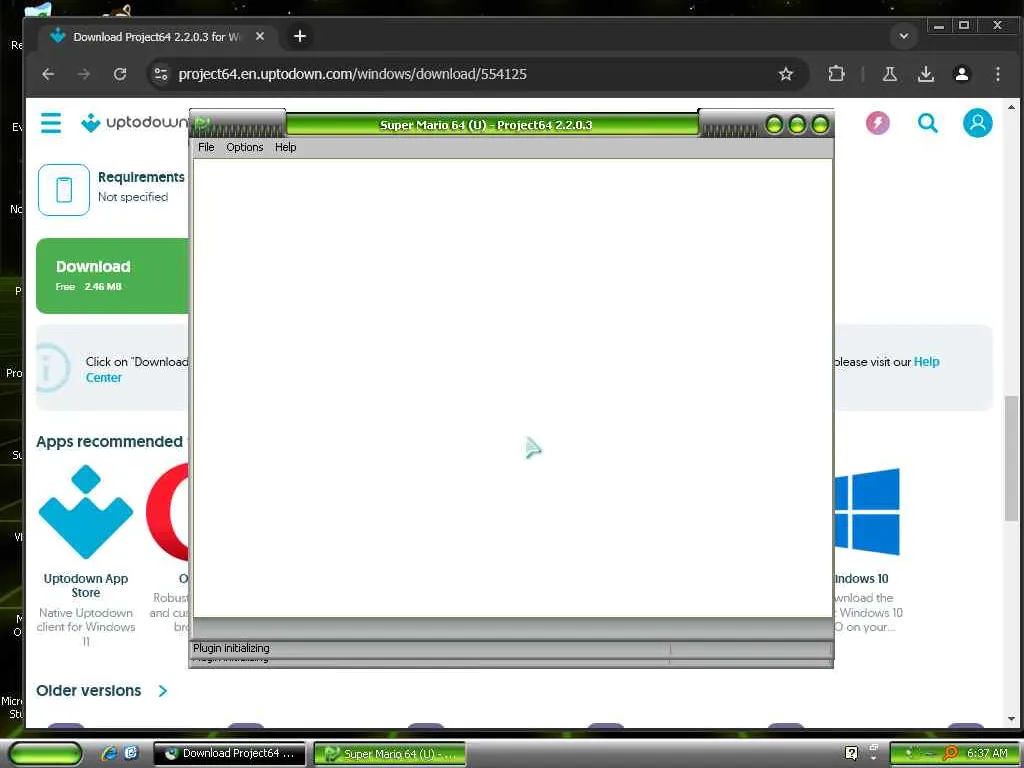1024x768 pixels.
Task: Open the Options menu in Project64
Action: pos(244,147)
